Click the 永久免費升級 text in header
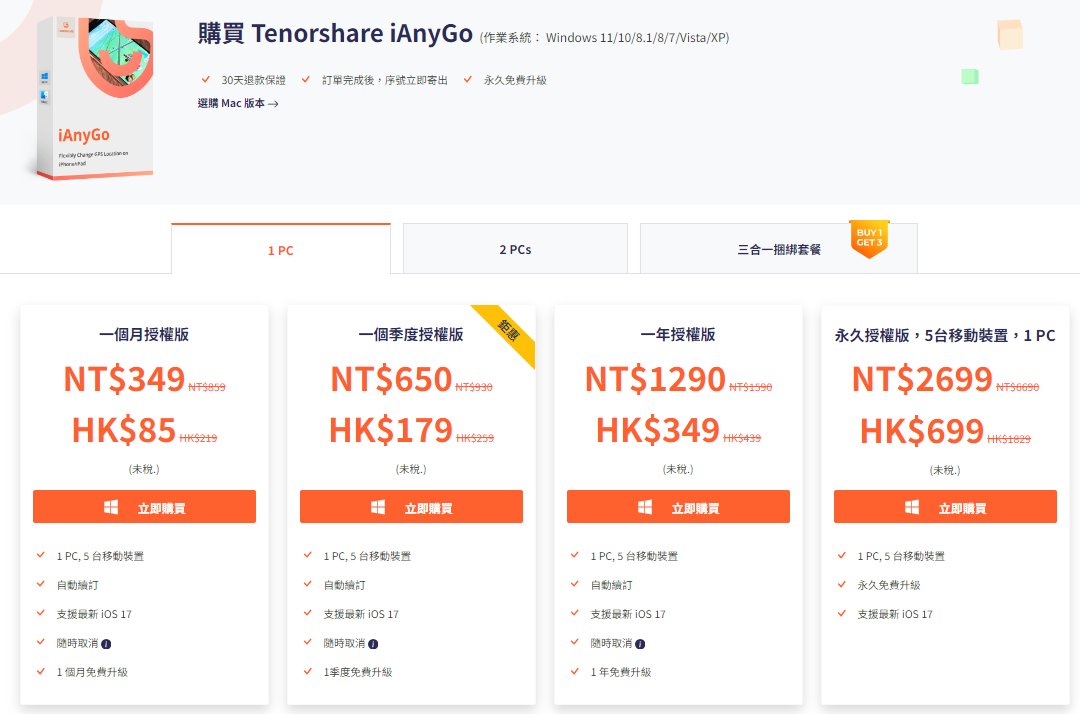The image size is (1080, 714). [x=515, y=81]
